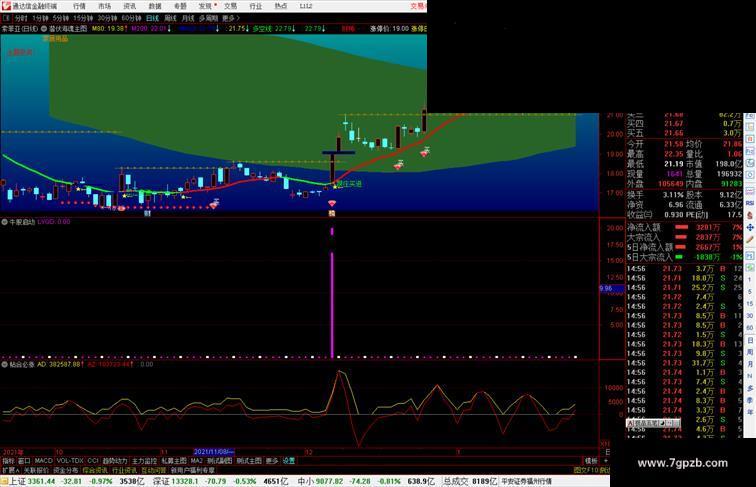This screenshot has width=756, height=487.
Task: Switch to 日 period in right sidebar
Action: click(750, 340)
